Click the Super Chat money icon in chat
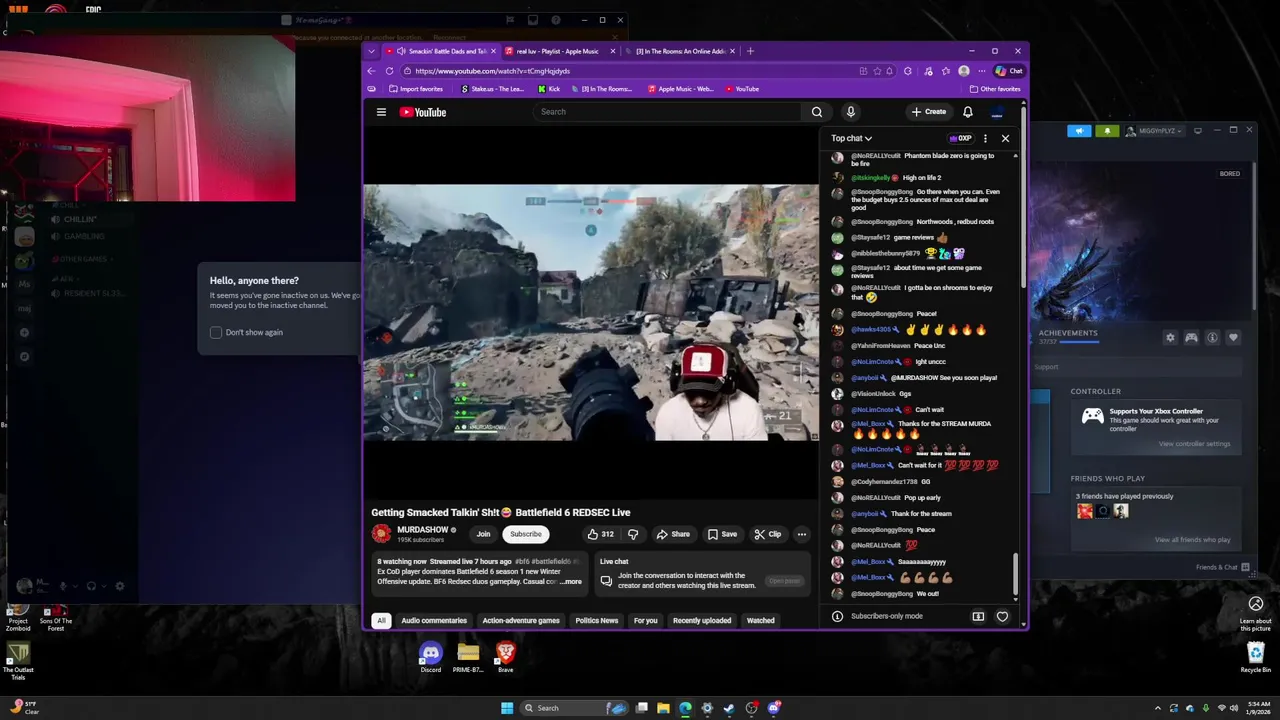Screen dimensions: 1280x720 click(978, 616)
